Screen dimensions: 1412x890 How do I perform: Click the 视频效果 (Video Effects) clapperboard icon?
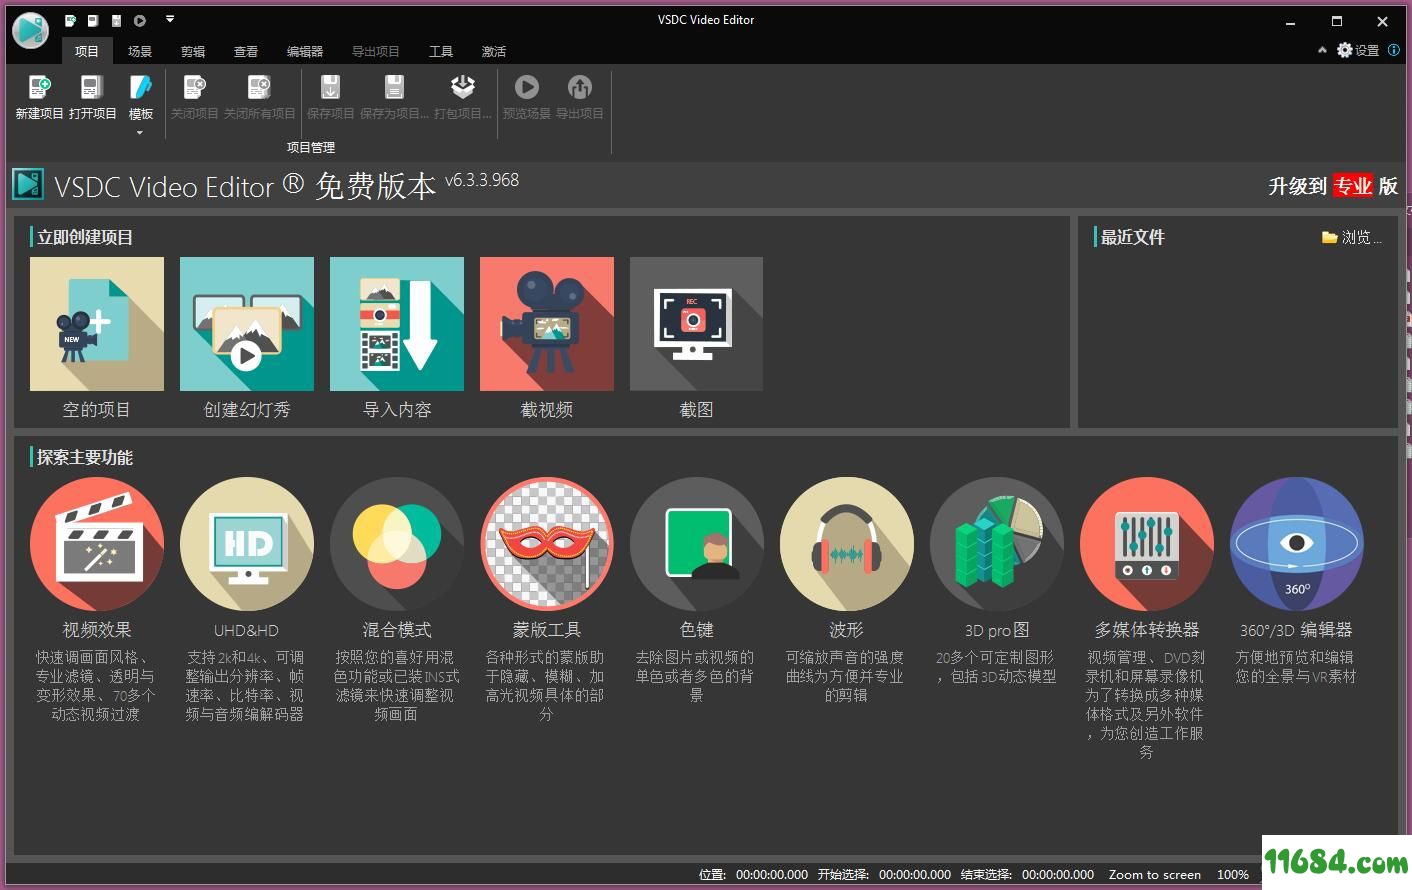point(97,544)
